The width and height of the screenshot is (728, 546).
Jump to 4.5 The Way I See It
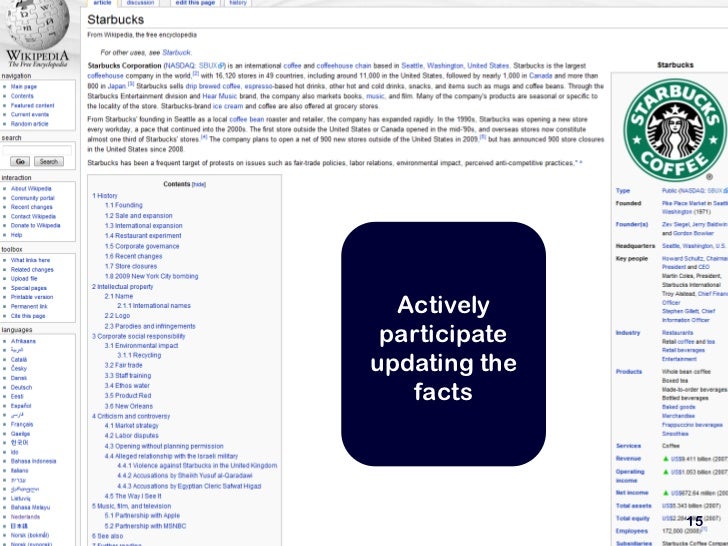[133, 496]
